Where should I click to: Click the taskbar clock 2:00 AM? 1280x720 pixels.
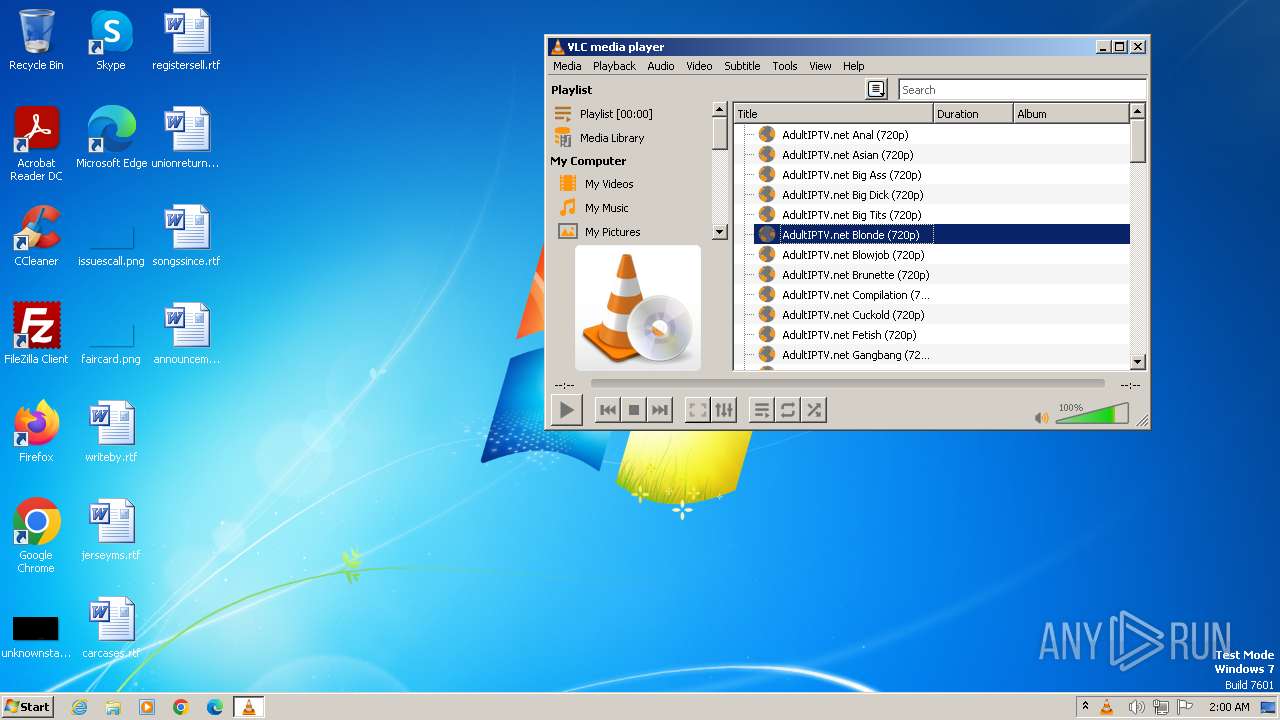click(1229, 707)
